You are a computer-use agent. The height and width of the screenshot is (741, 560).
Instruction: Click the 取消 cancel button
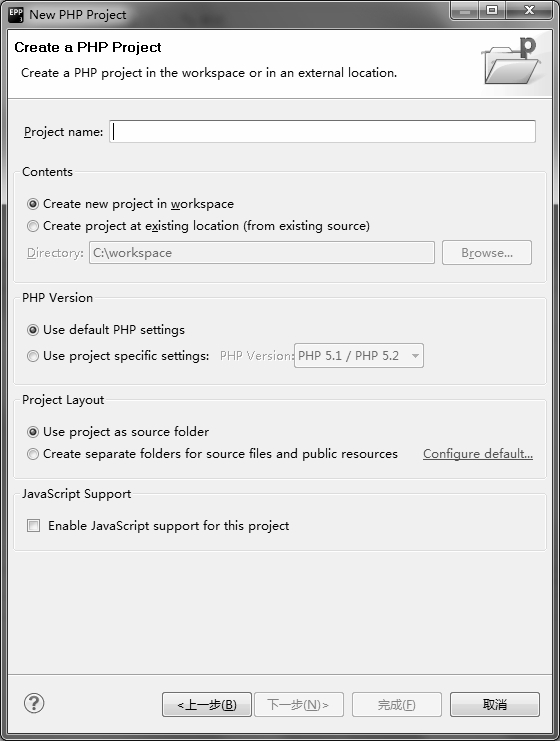(x=495, y=705)
